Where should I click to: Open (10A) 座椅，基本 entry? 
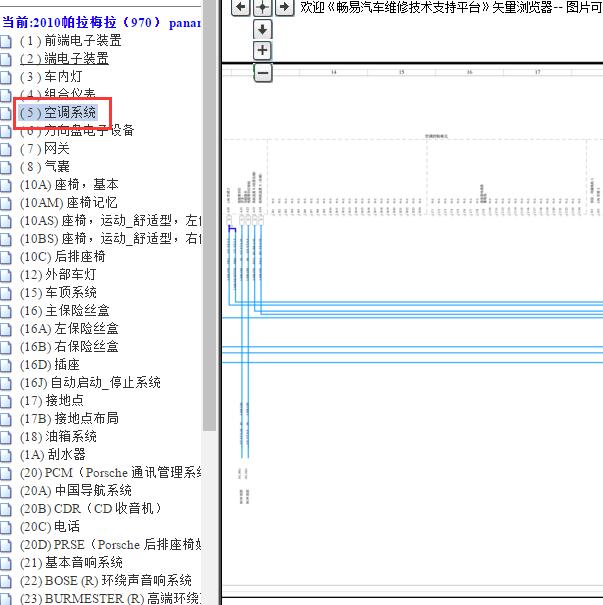(x=69, y=184)
